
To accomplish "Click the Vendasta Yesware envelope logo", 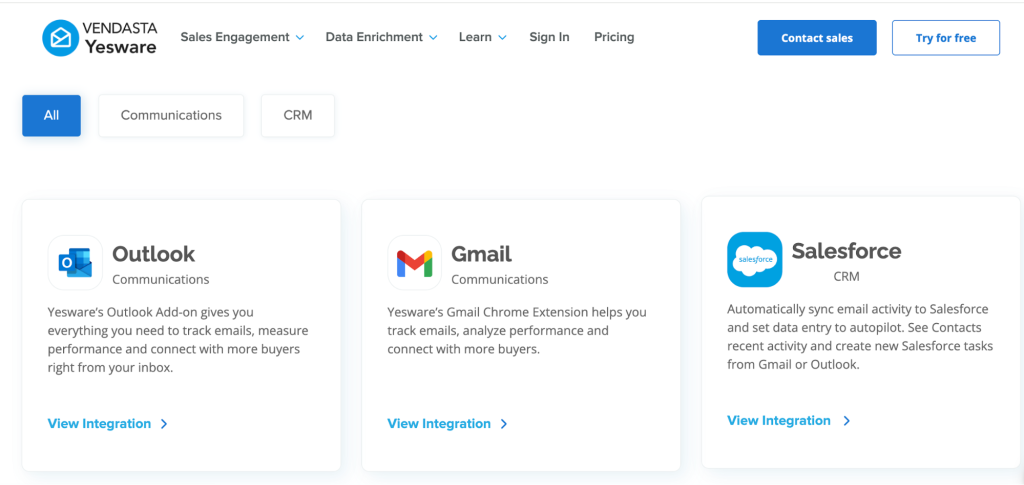I will click(60, 38).
